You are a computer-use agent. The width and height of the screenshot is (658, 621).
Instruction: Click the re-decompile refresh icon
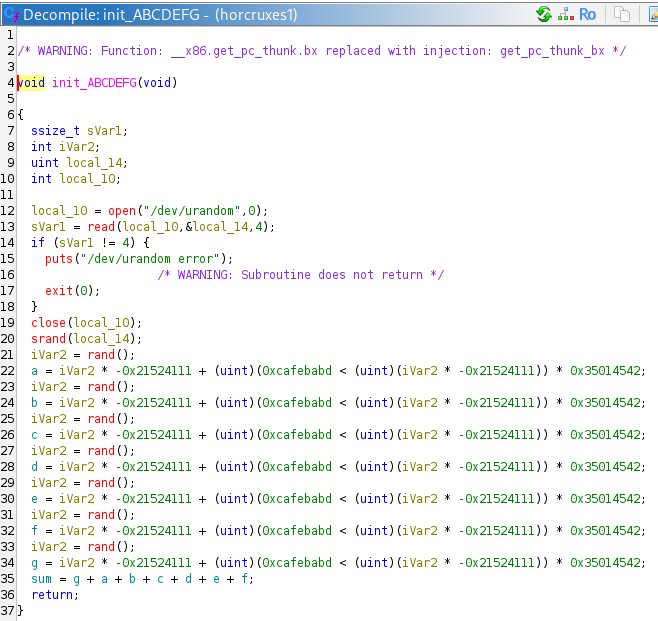[545, 14]
